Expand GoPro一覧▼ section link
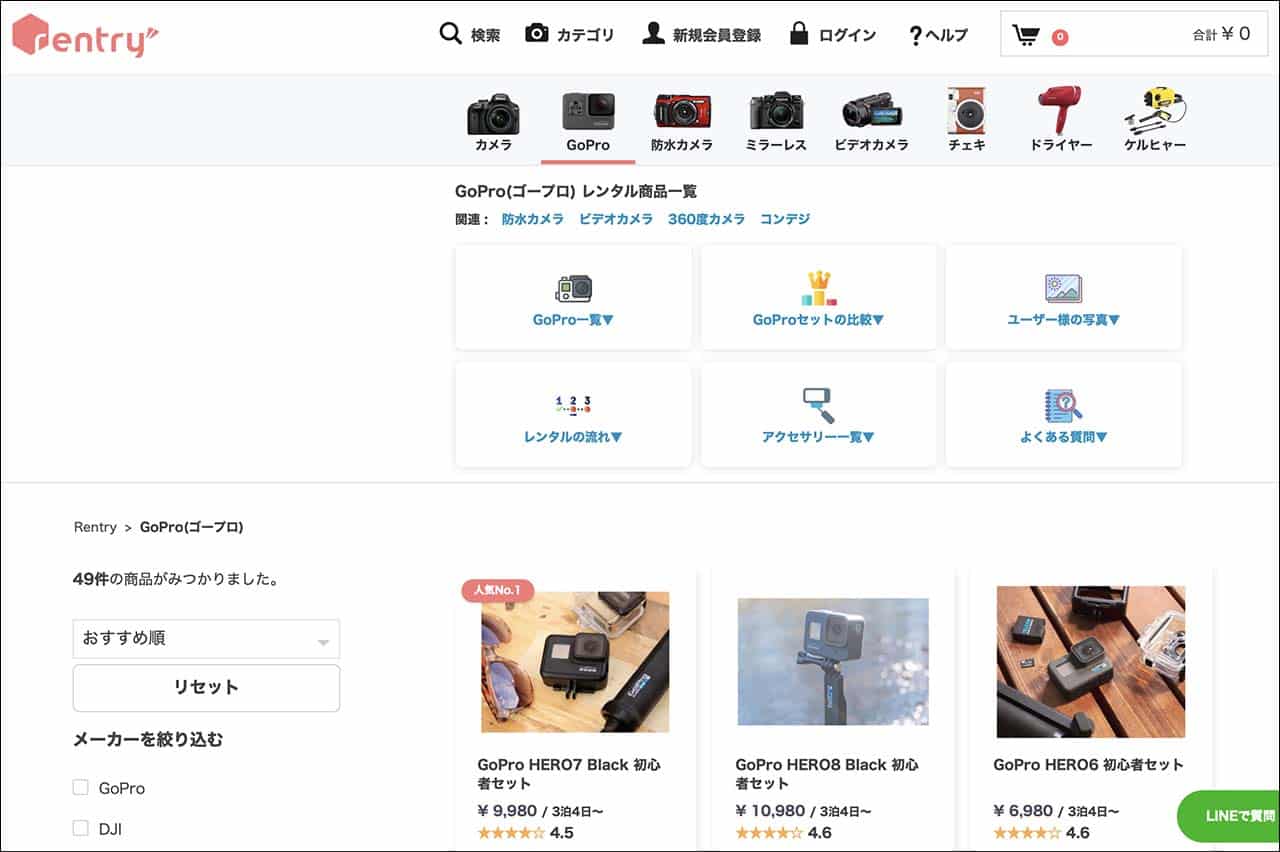Screen dimensions: 1280x852 [573, 320]
